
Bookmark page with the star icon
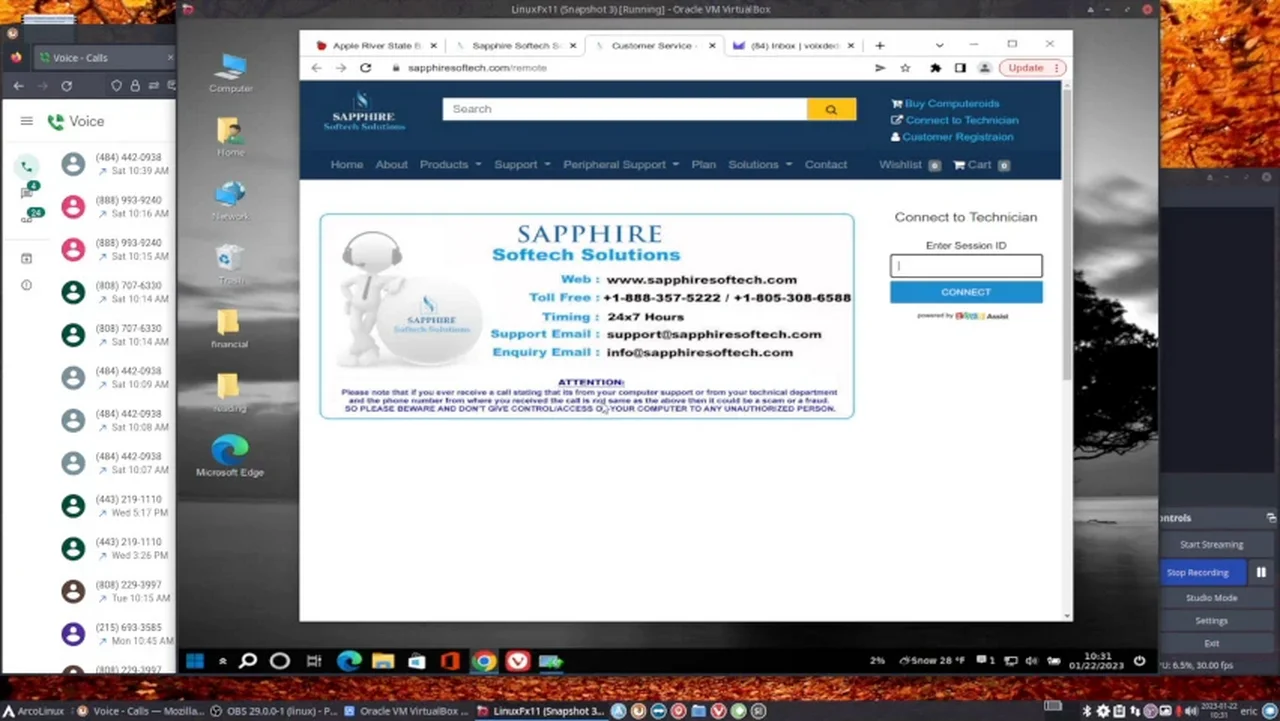coord(906,68)
